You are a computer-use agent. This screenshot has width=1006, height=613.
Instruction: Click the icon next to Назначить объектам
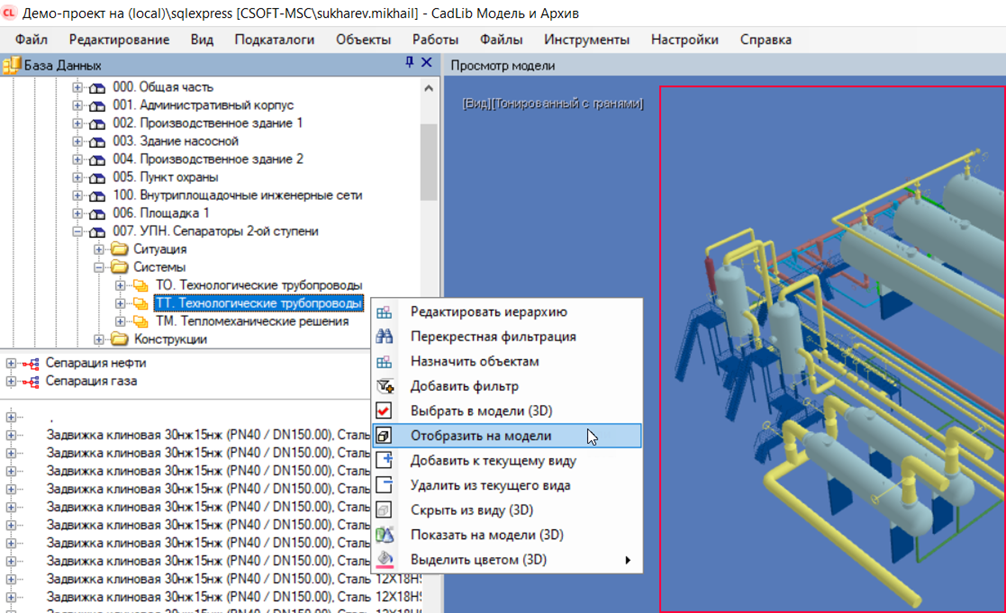(x=384, y=362)
